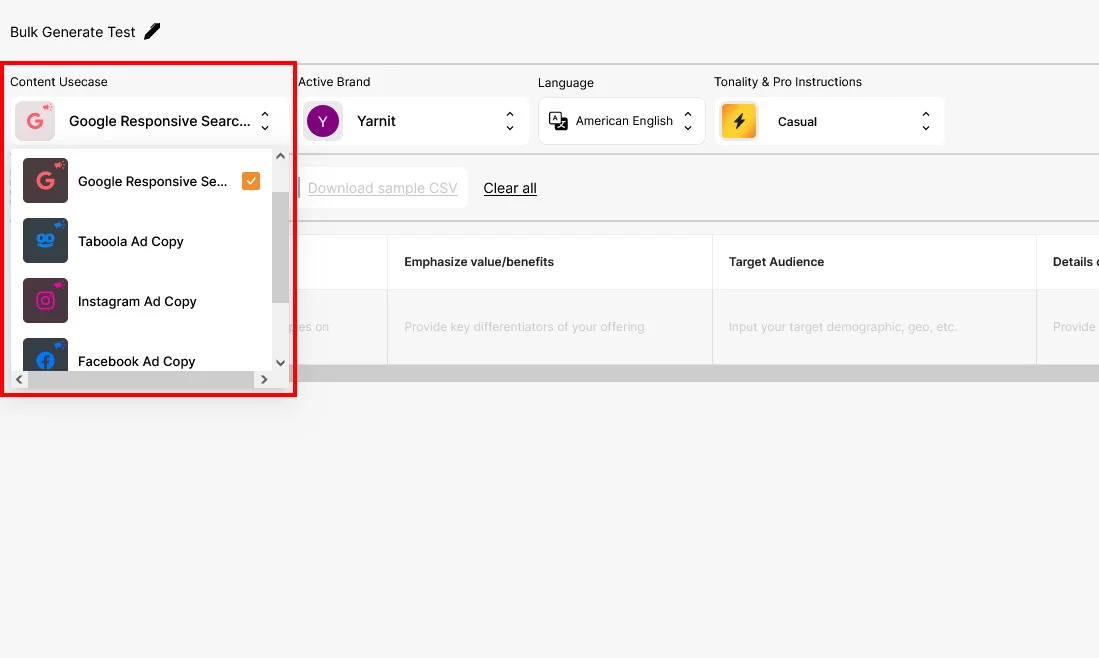Screen dimensions: 1099x658
Task: Click the American English language text
Action: (624, 121)
